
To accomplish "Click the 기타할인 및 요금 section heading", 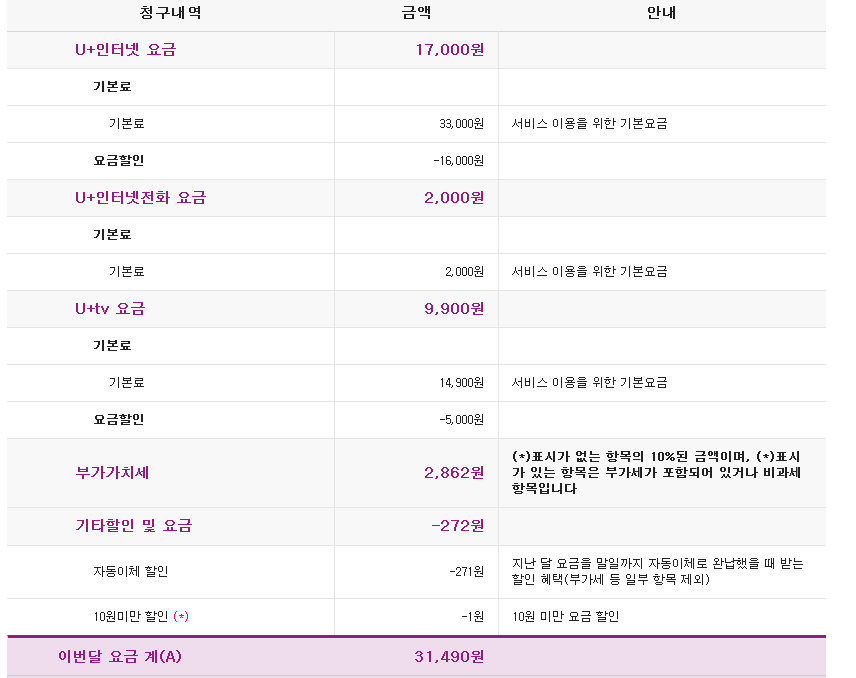I will pyautogui.click(x=134, y=526).
